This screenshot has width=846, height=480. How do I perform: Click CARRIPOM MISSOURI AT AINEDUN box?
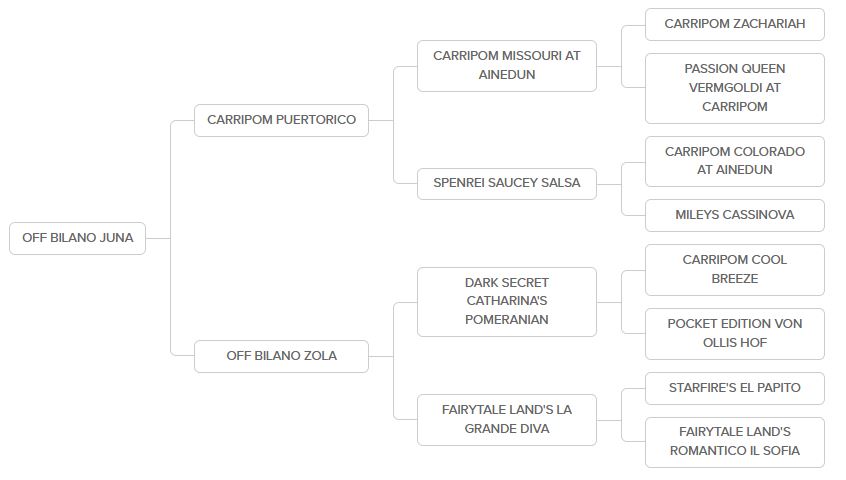tap(506, 65)
